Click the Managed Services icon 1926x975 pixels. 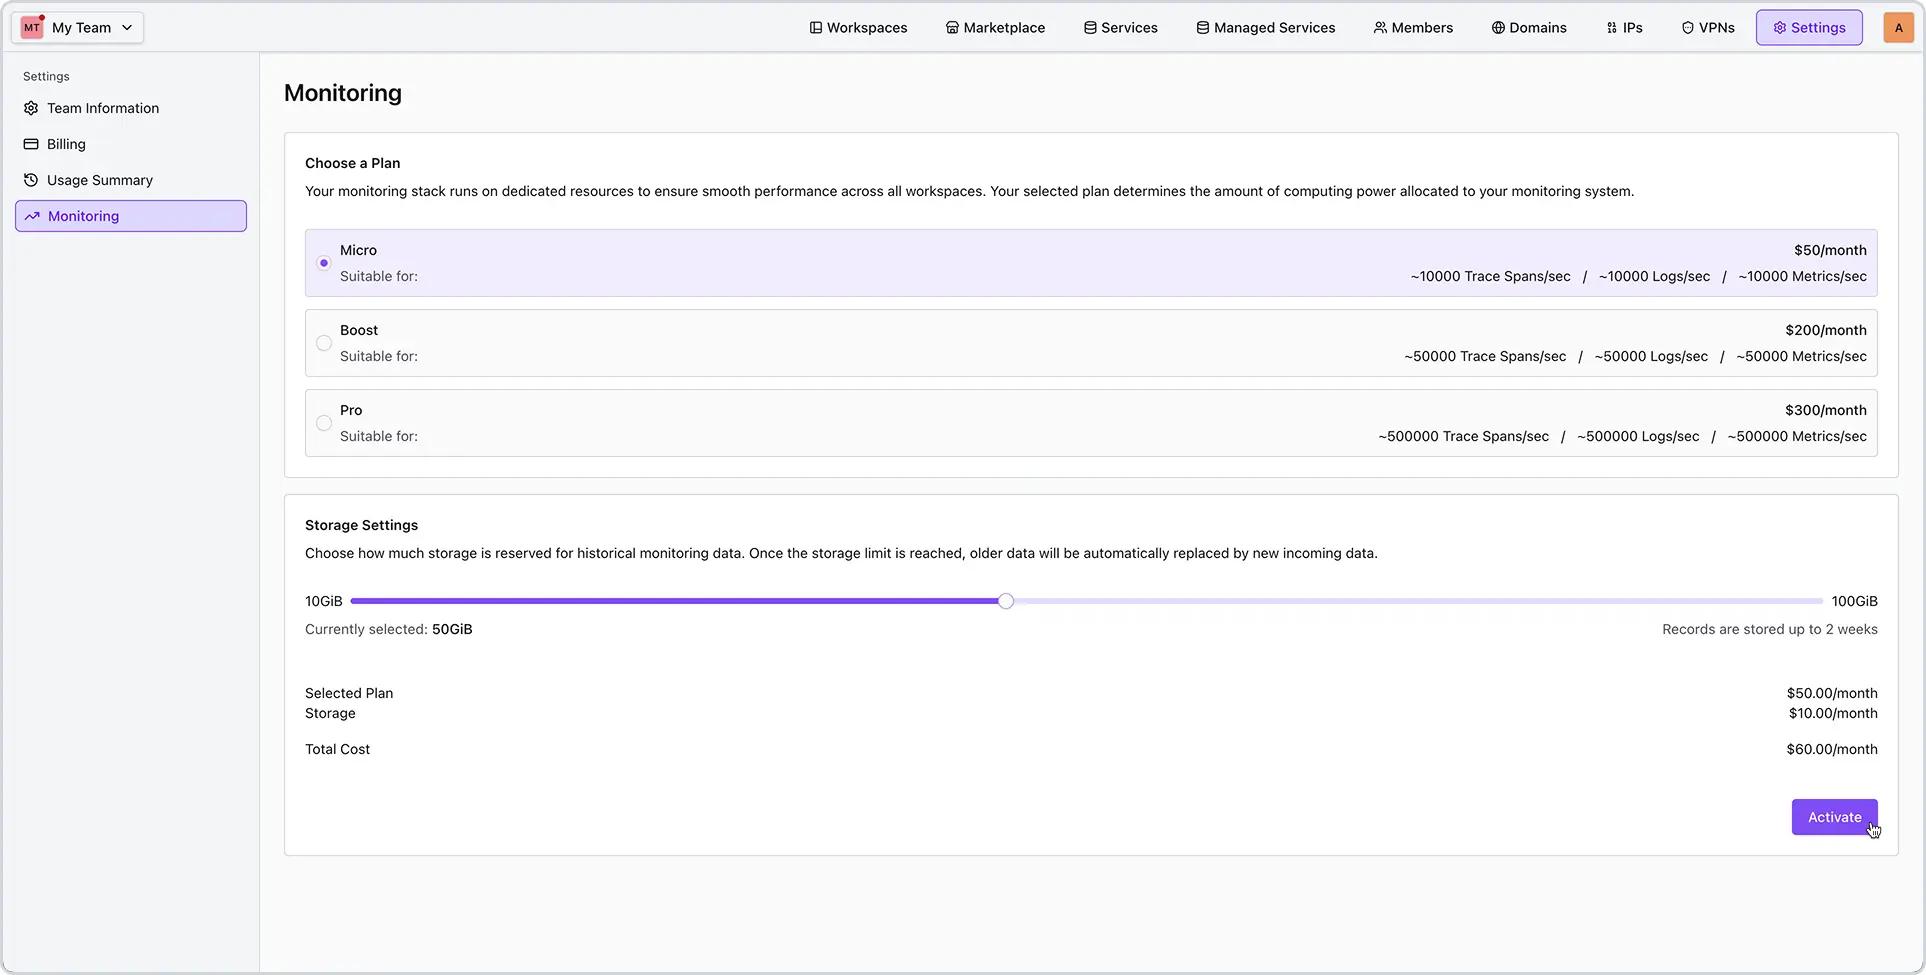coord(1202,27)
